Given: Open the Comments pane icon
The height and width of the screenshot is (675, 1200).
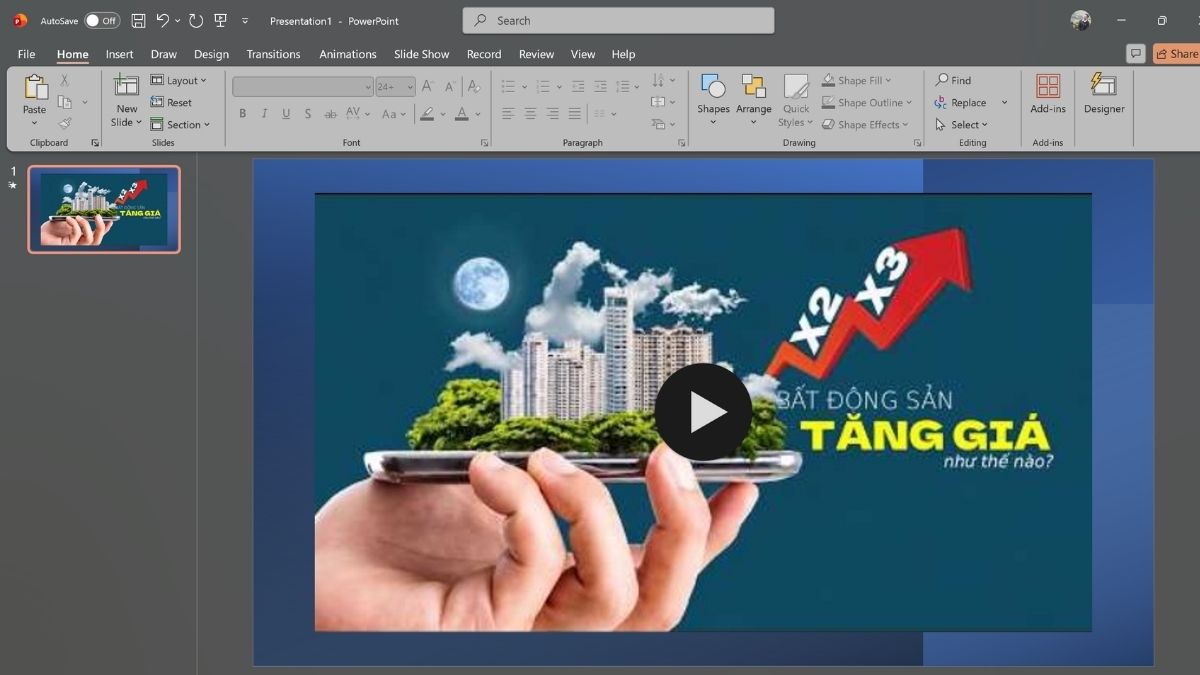Looking at the screenshot, I should (1135, 54).
